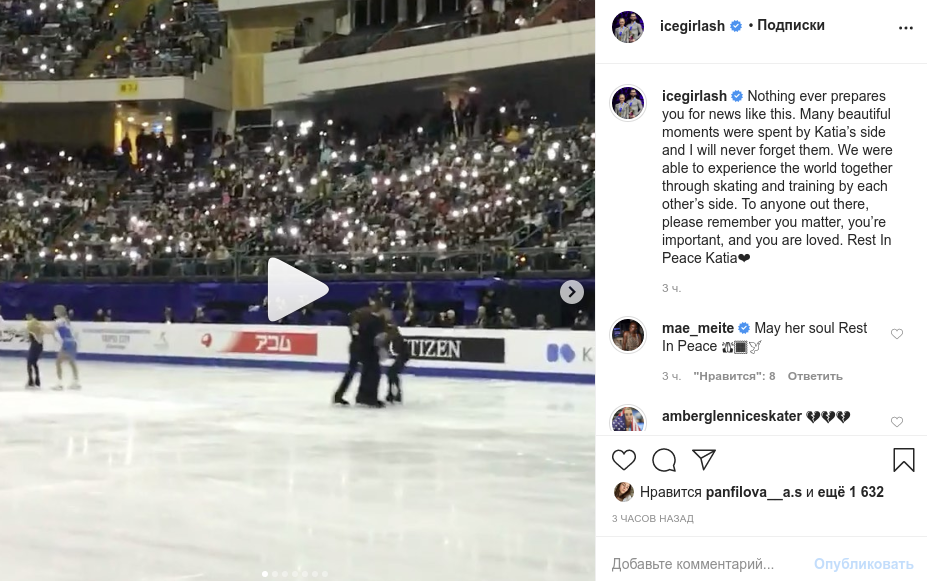Focus the Добавьте комментарий input field
This screenshot has height=581, width=927.
point(704,564)
